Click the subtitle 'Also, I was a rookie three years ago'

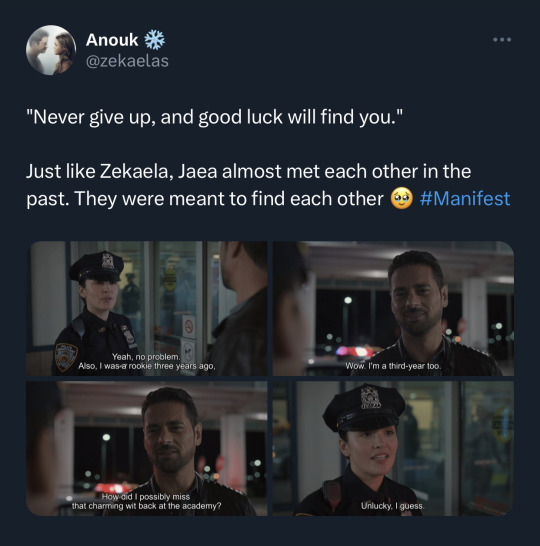pos(147,366)
